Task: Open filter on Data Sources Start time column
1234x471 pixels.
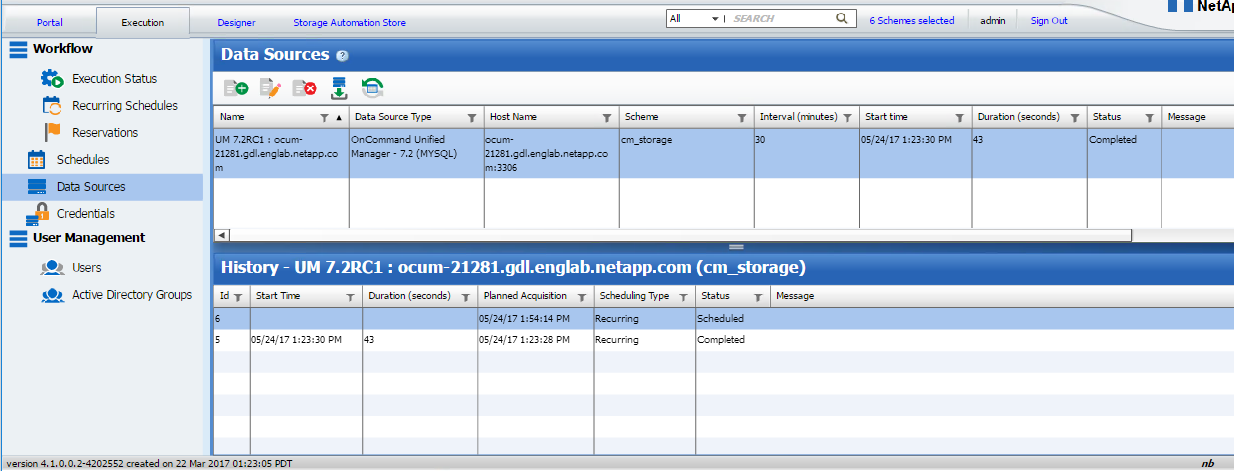Action: 959,118
